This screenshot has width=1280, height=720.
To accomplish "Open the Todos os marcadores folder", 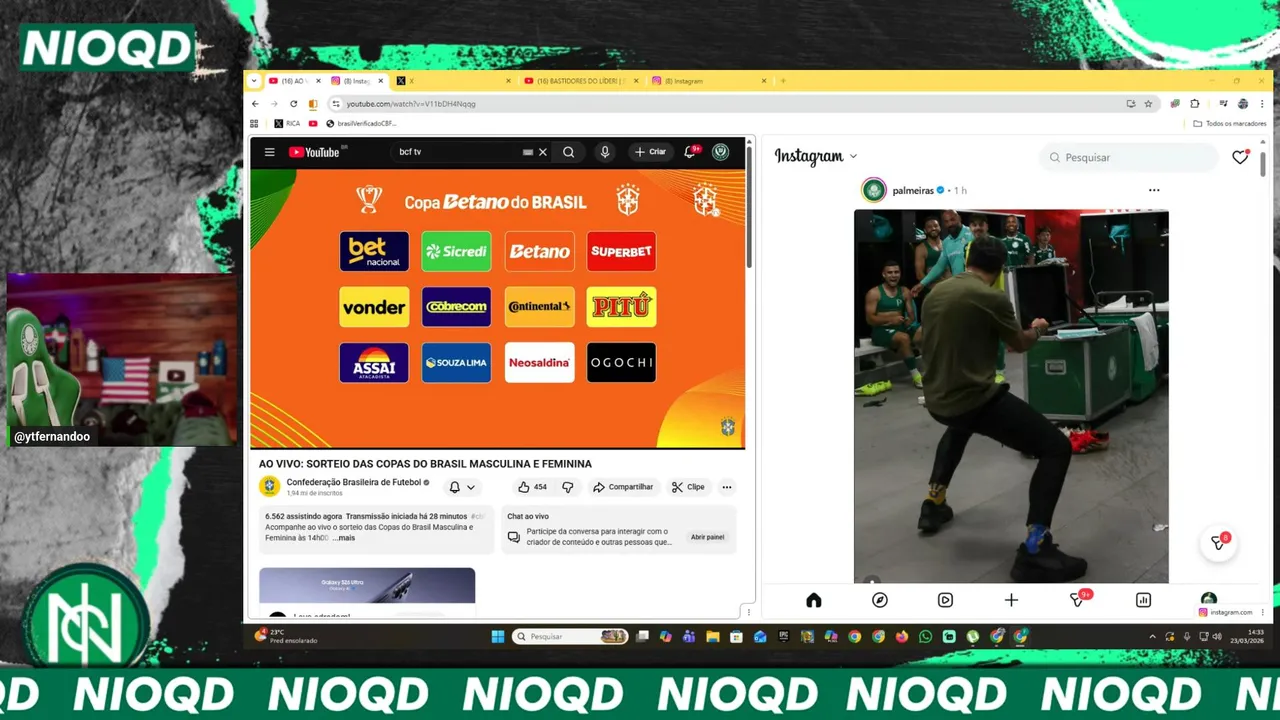I will (1230, 124).
